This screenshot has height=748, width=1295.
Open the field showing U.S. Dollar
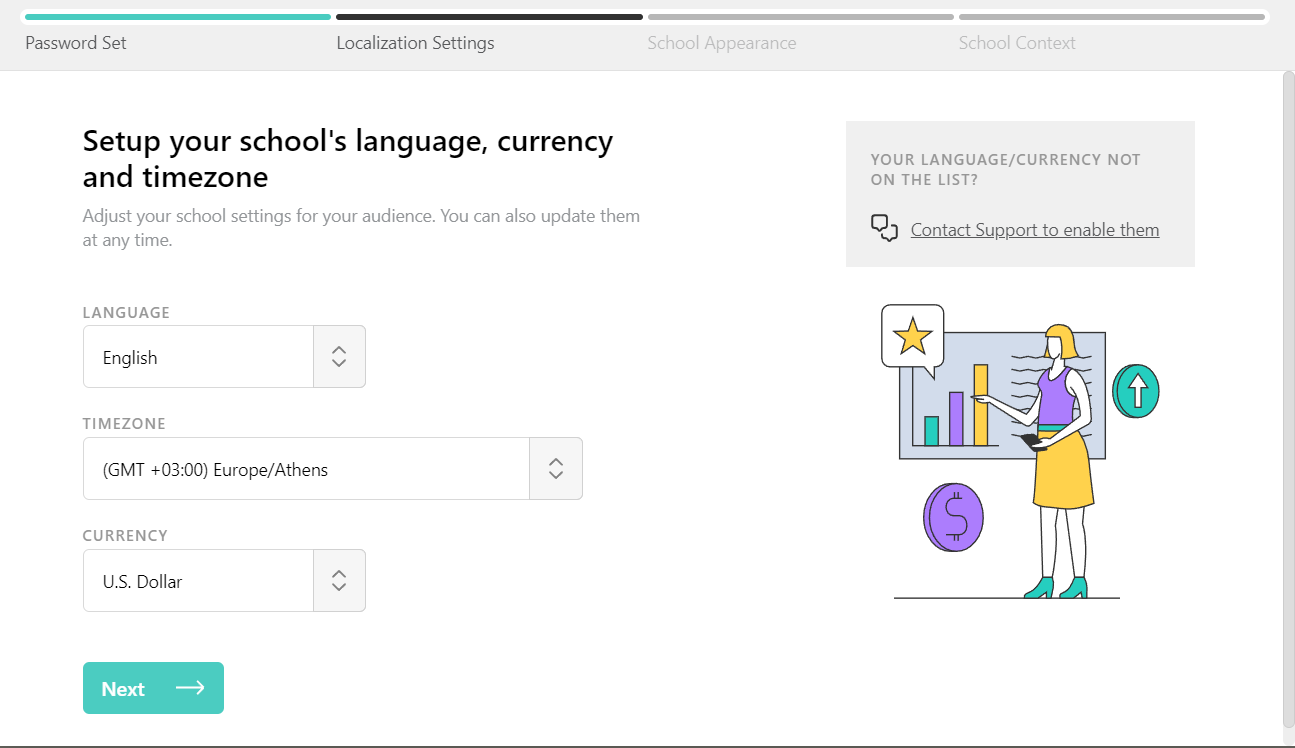pos(198,581)
